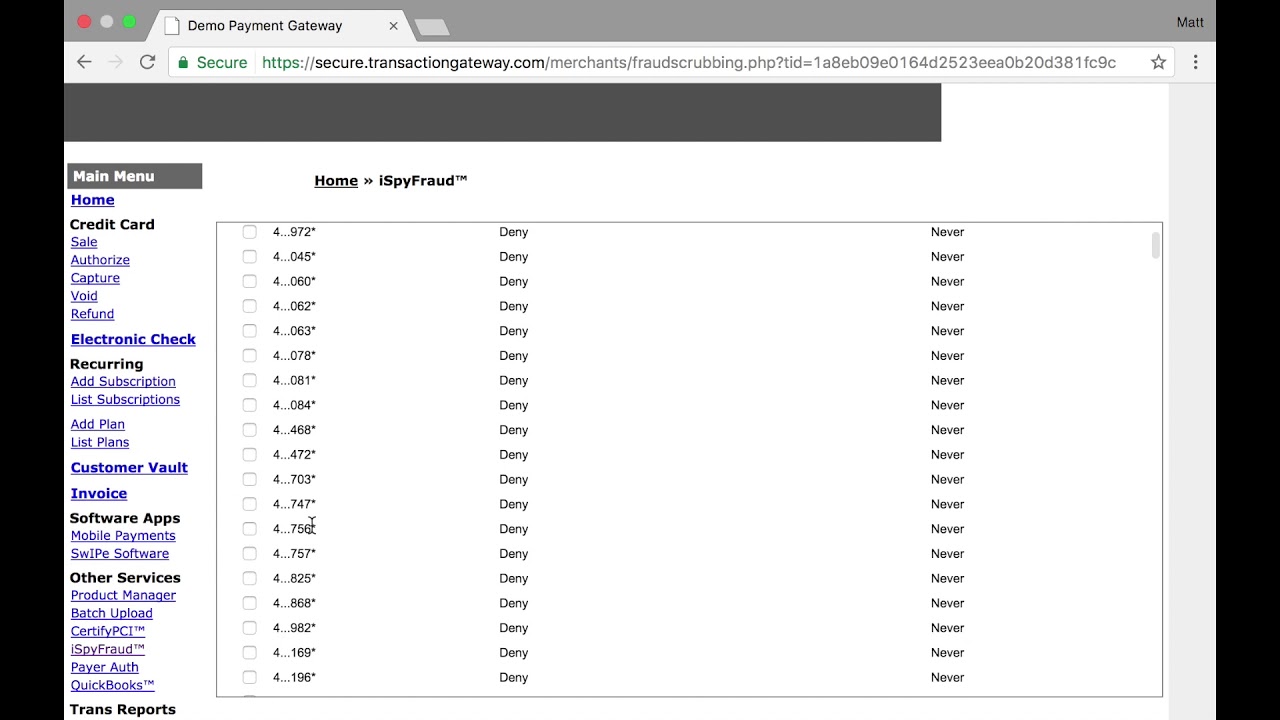This screenshot has width=1280, height=720.
Task: Open the Credit Card Sale link
Action: click(84, 242)
